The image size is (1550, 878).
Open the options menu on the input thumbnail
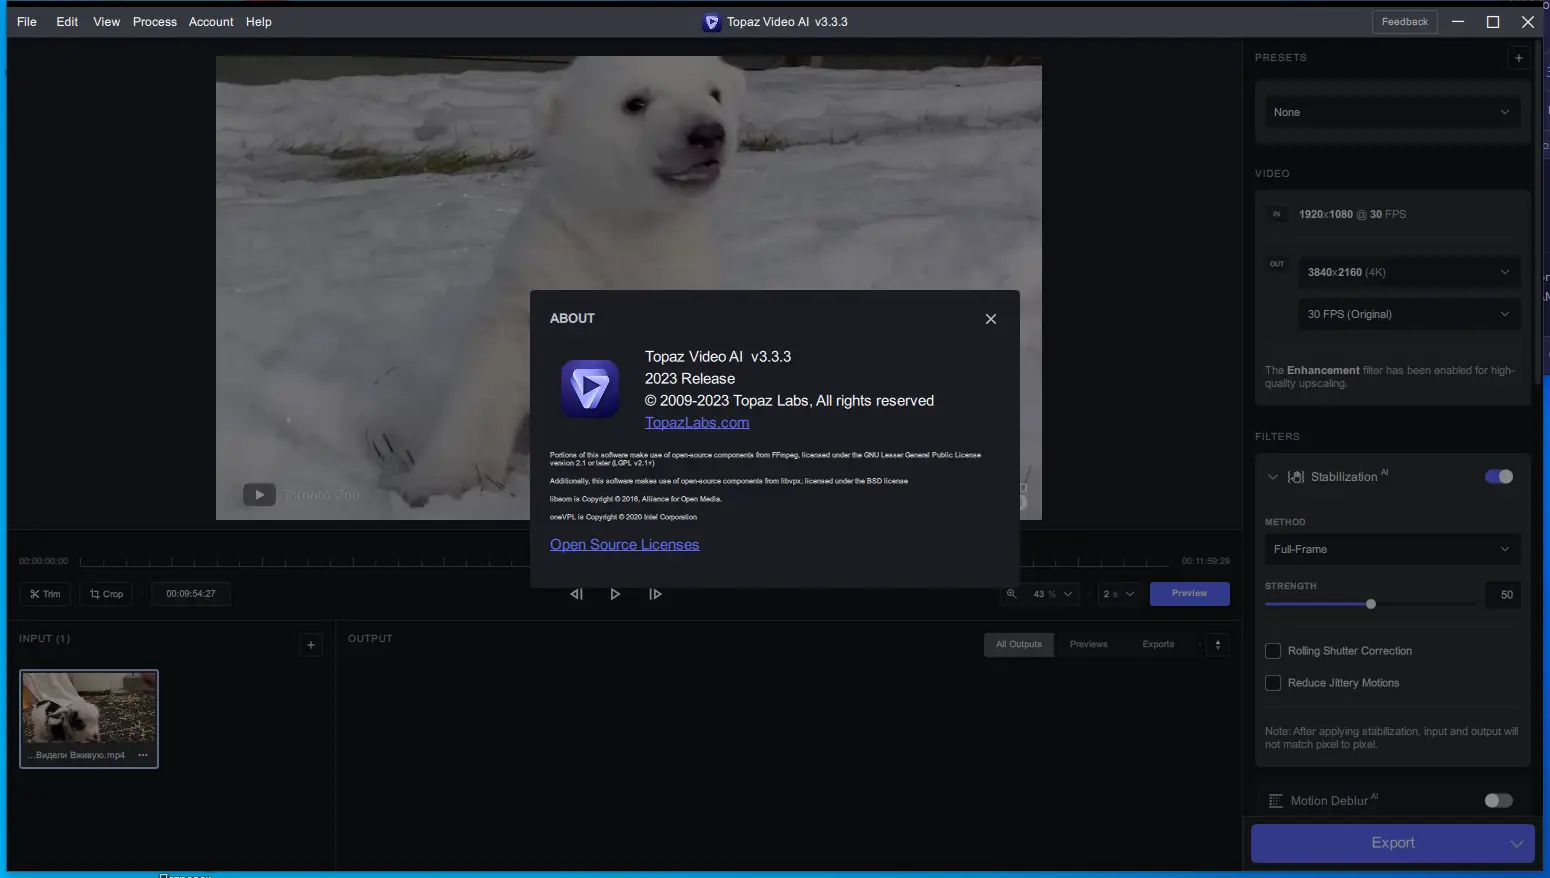(143, 755)
